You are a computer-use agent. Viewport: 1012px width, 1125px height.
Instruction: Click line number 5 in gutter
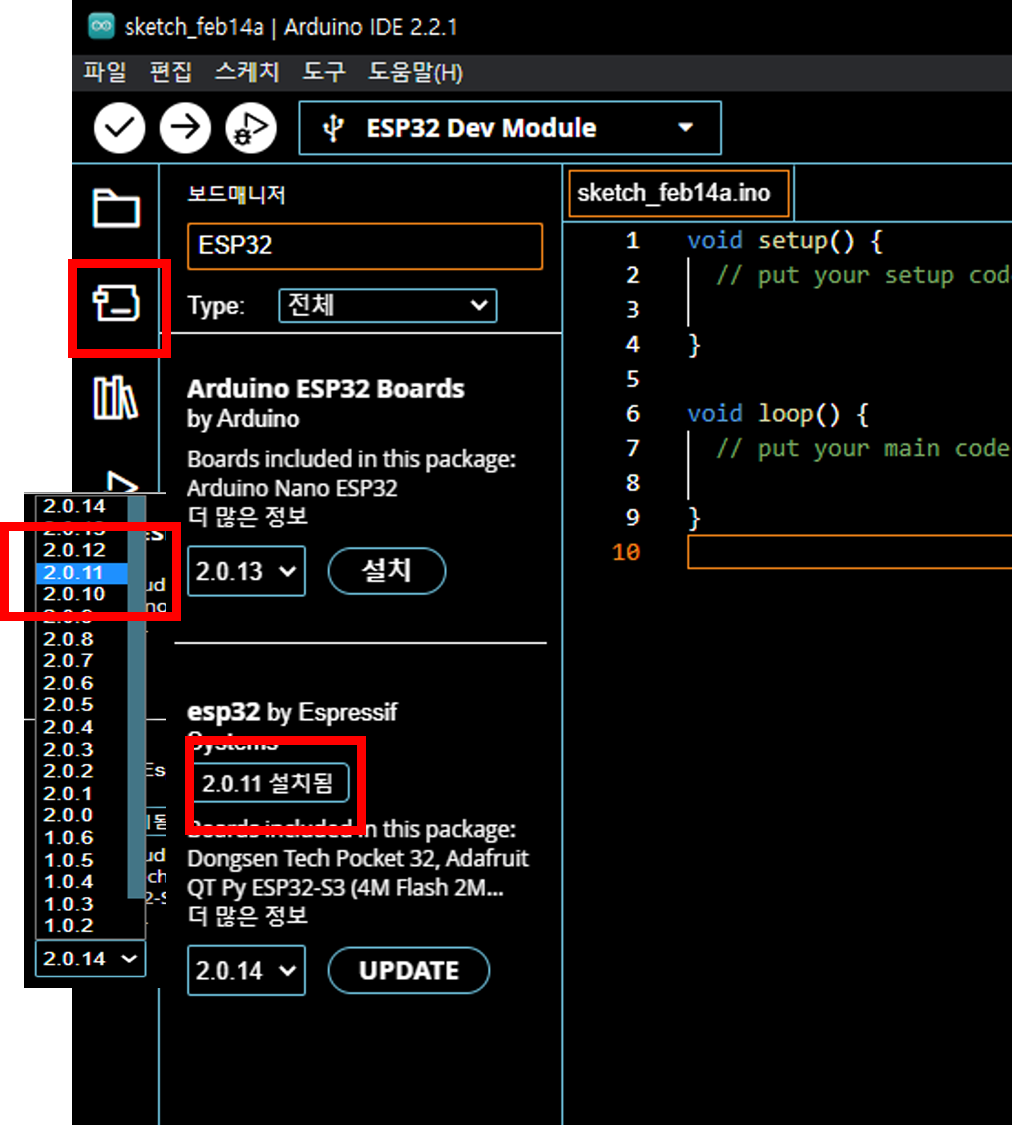click(632, 379)
